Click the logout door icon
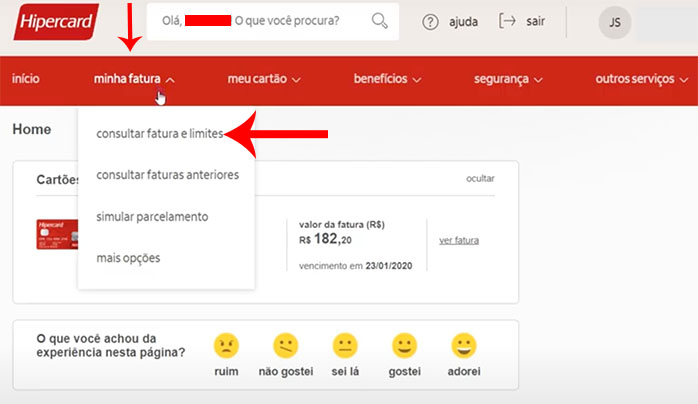 coord(507,21)
